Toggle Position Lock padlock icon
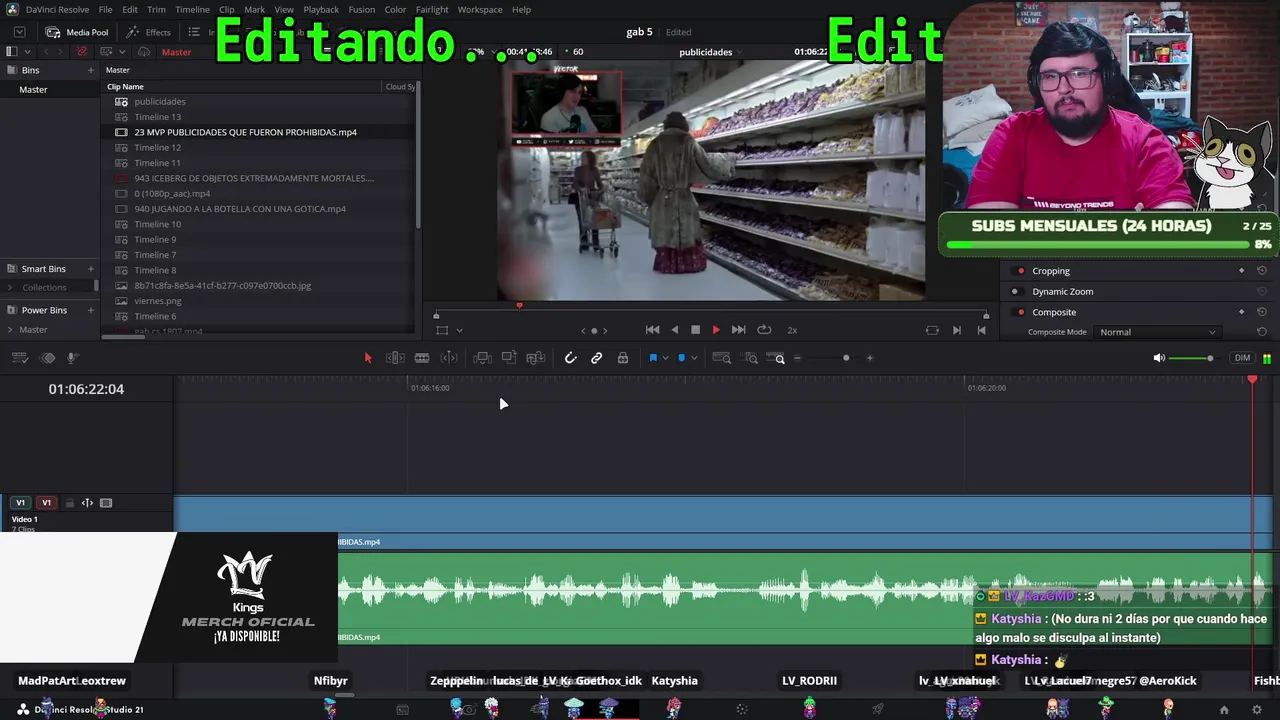The width and height of the screenshot is (1280, 720). [x=623, y=358]
